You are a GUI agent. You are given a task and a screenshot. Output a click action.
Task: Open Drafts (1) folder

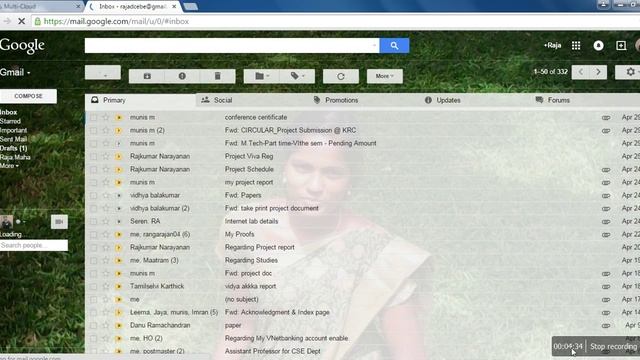tap(13, 148)
